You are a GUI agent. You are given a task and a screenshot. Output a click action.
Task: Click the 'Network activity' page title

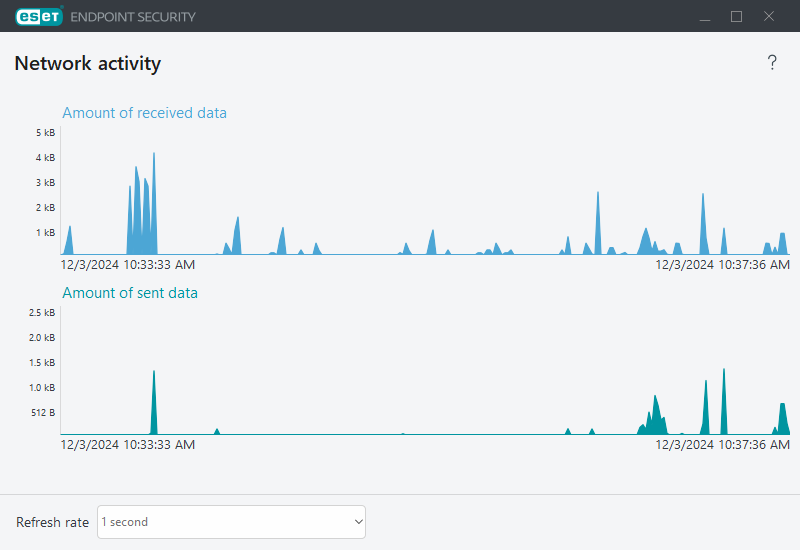[88, 63]
